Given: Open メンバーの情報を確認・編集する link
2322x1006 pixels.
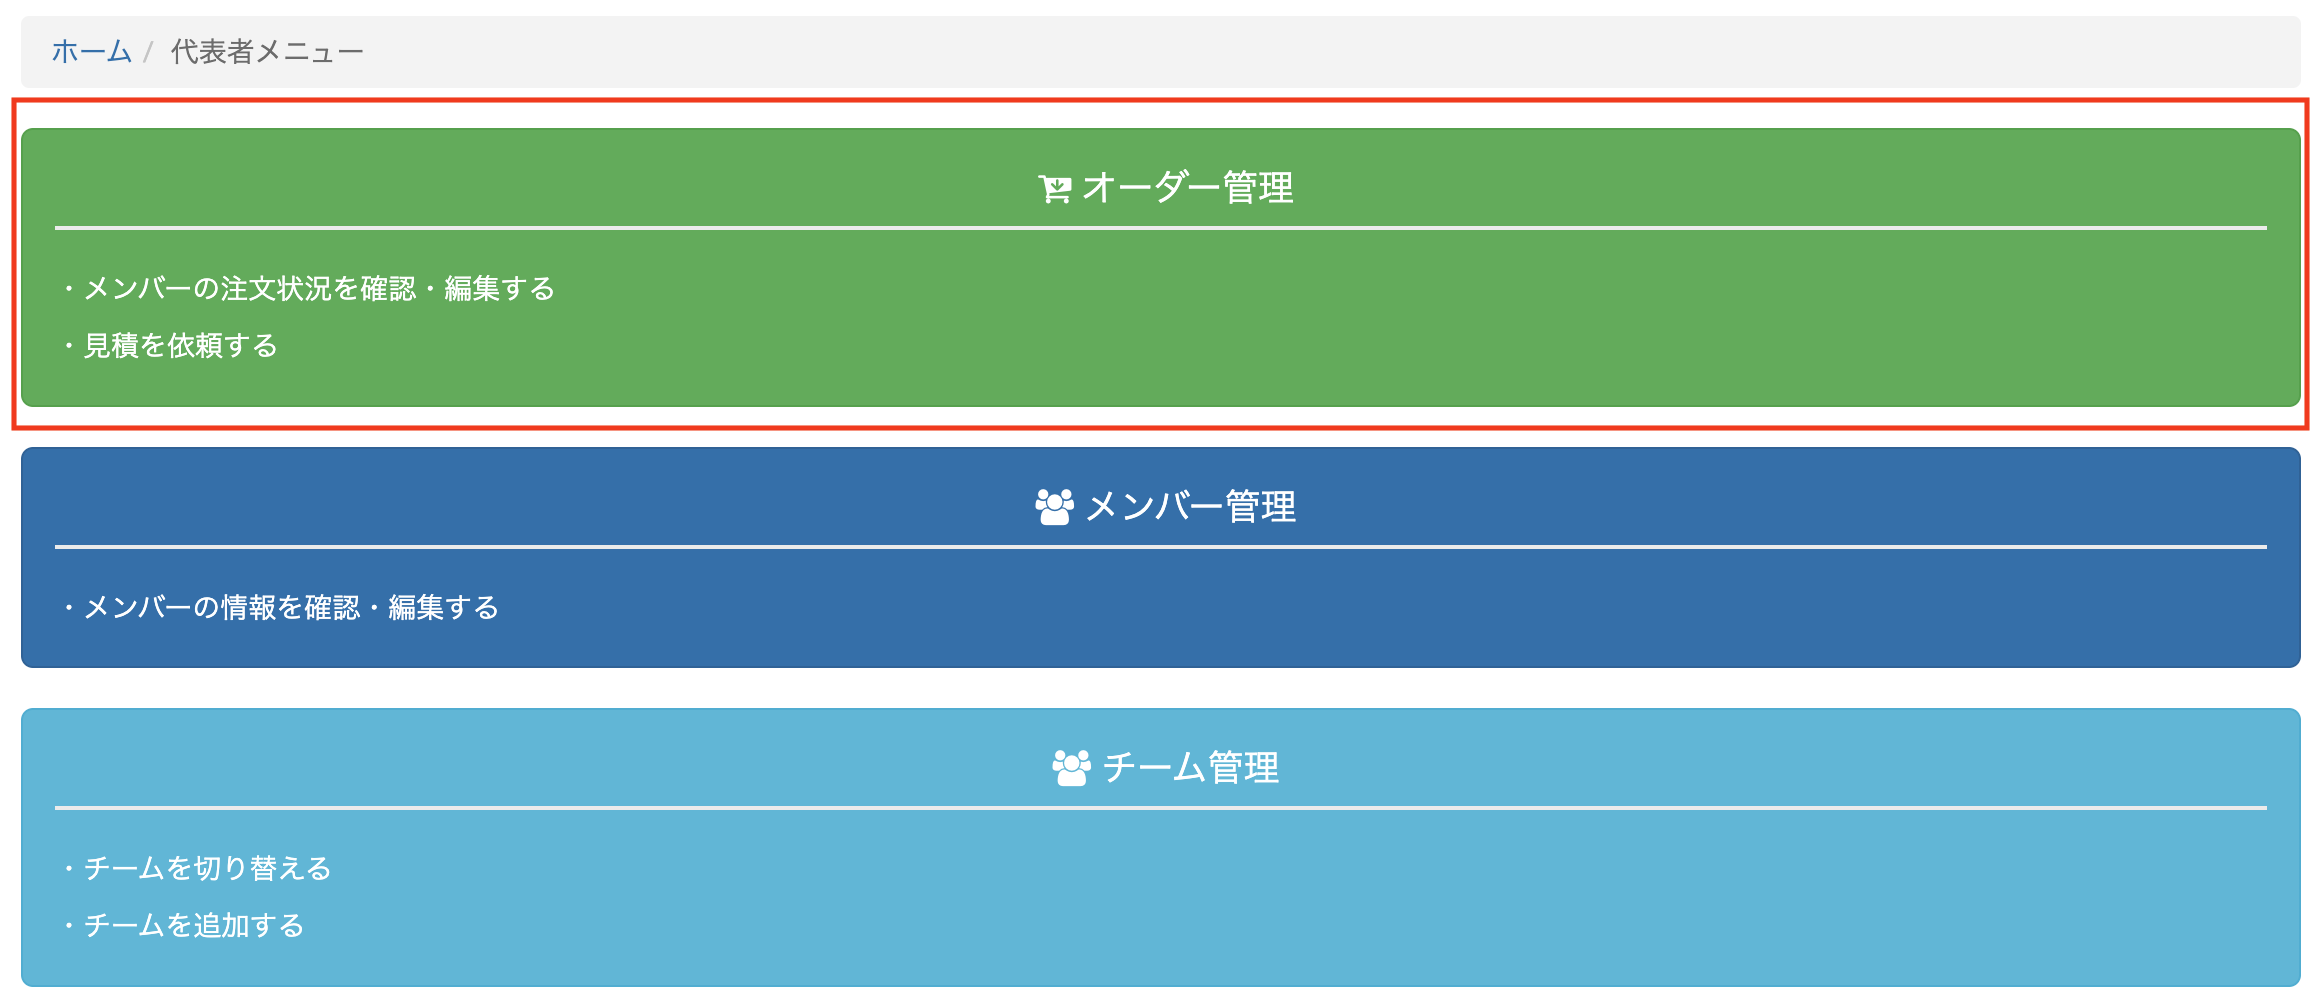Looking at the screenshot, I should [290, 608].
